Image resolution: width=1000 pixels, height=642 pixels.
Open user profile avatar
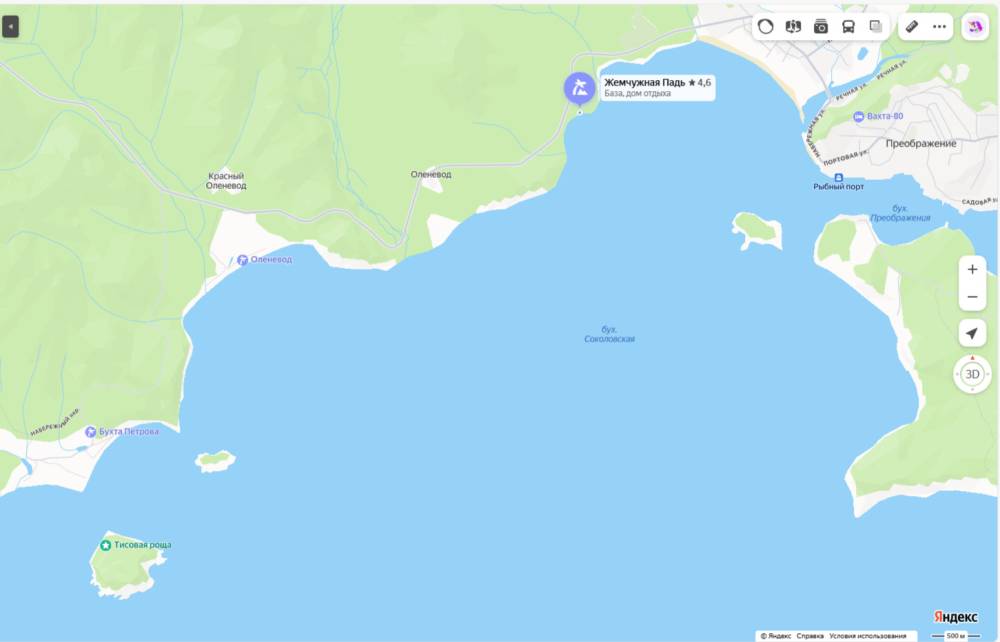(x=975, y=27)
